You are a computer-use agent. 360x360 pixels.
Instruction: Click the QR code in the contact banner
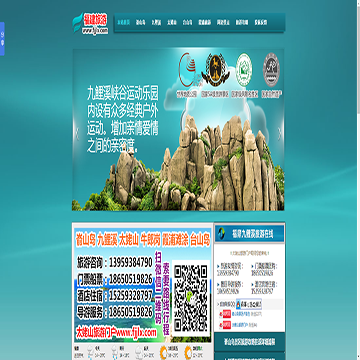(191, 298)
